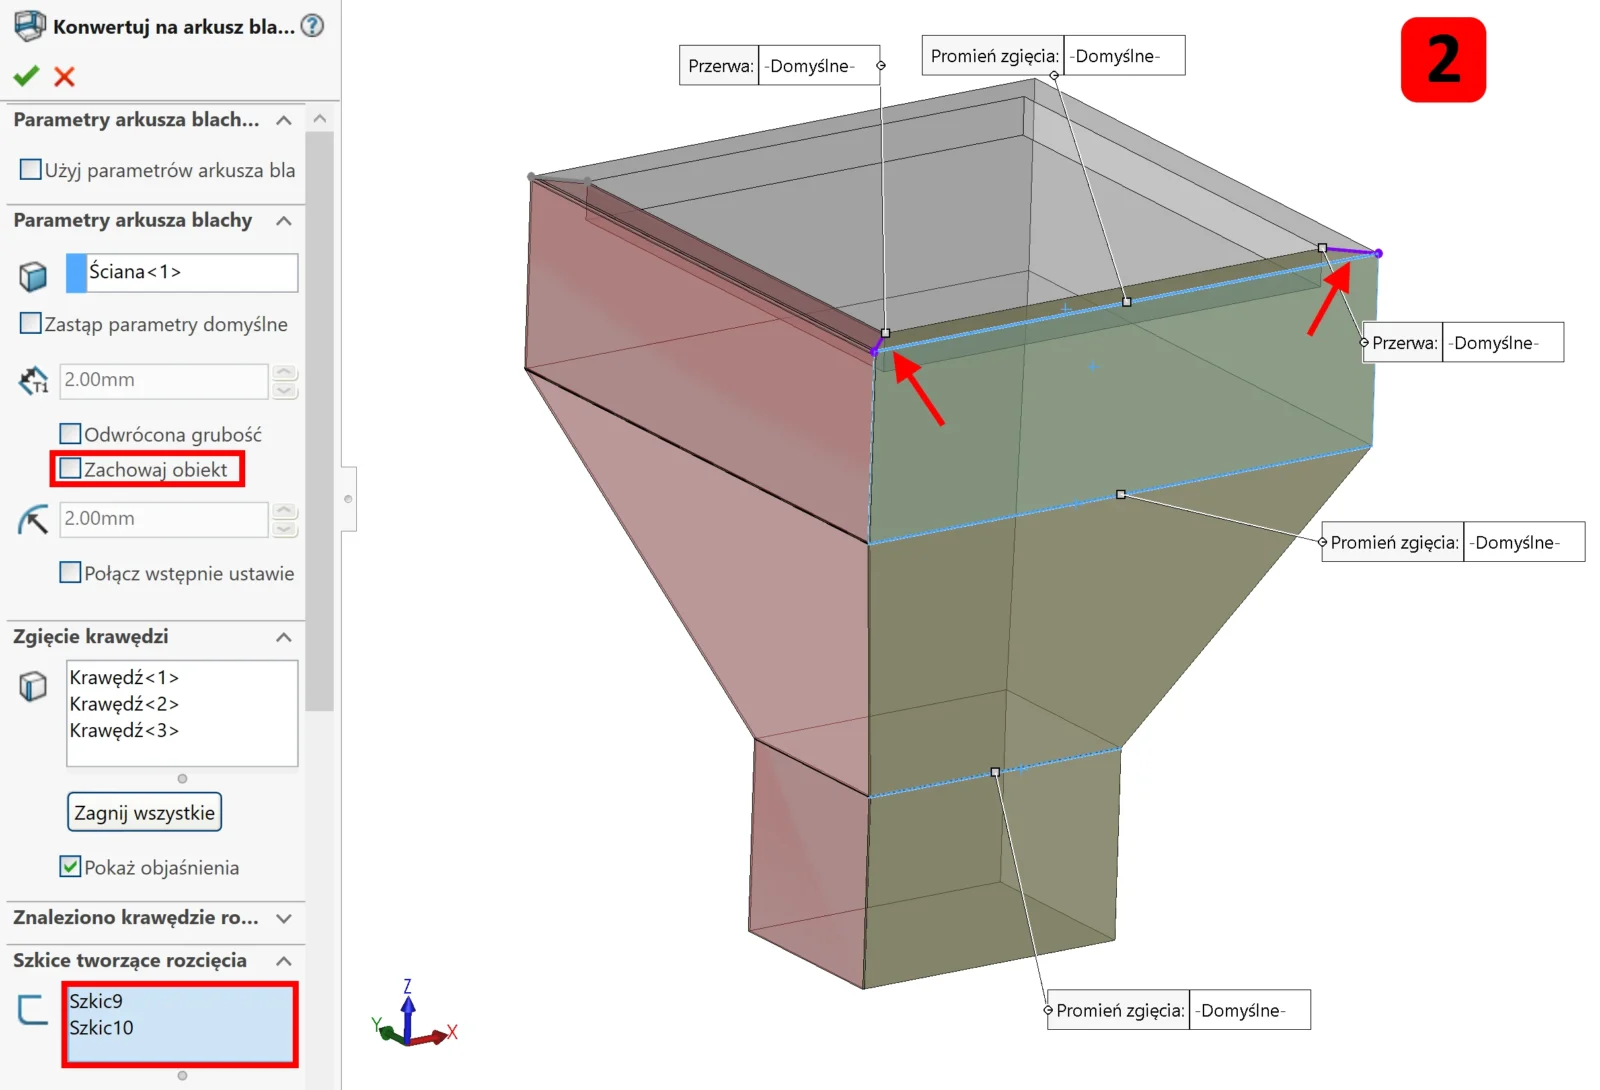Open middle-right 'Promień zgięcia' Domyślne value
Screen dimensions: 1600x1090
click(x=1524, y=542)
